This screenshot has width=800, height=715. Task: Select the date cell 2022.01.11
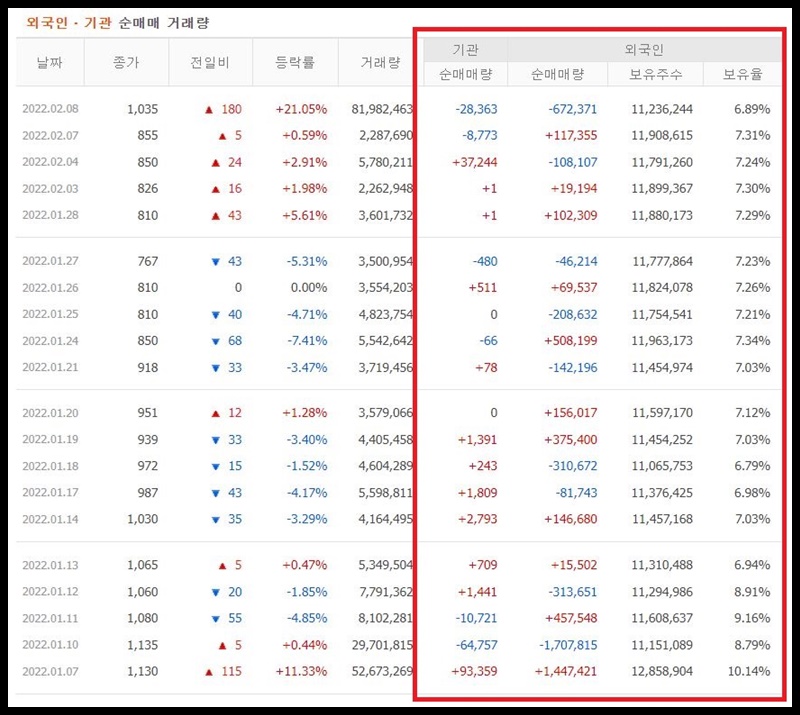[x=51, y=618]
